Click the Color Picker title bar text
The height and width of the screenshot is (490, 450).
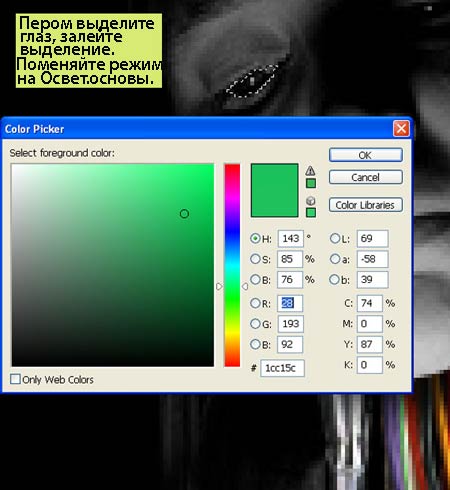tap(34, 129)
